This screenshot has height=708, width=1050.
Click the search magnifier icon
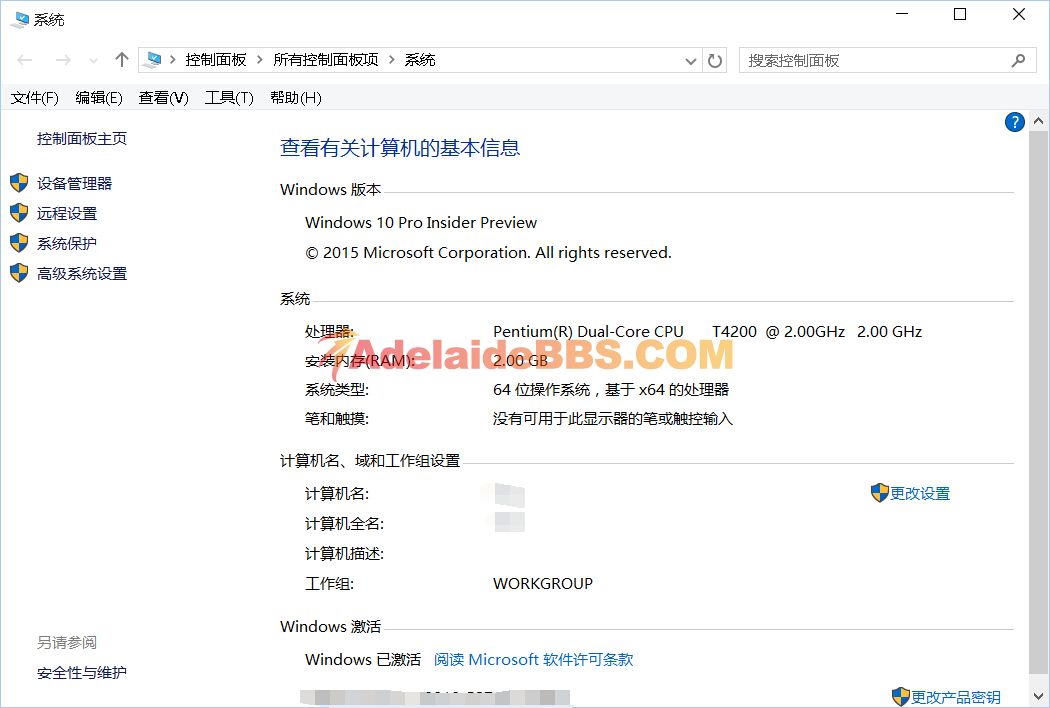tap(1018, 61)
